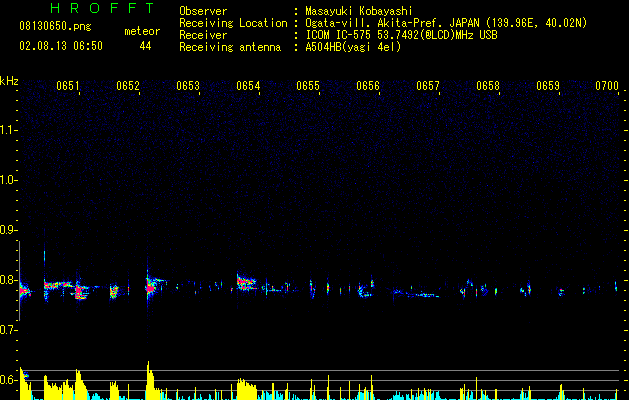Click the kHz axis unit label
The image size is (629, 400).
point(9,81)
